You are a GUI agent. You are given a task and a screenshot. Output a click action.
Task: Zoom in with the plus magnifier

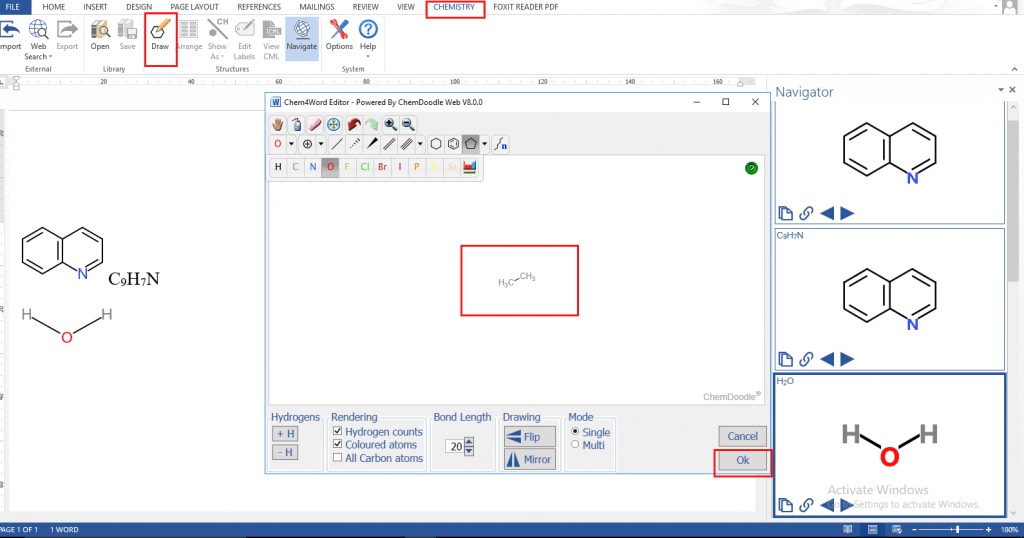pyautogui.click(x=391, y=124)
